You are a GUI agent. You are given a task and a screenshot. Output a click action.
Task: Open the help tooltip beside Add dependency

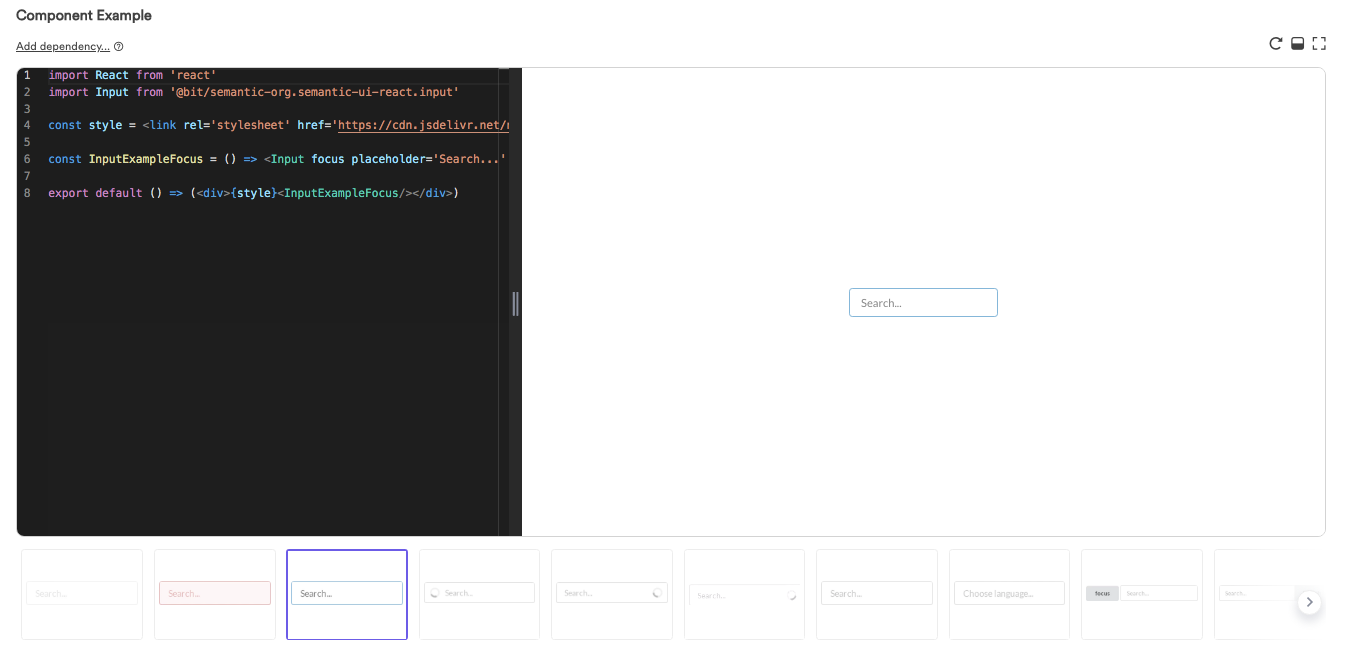[118, 46]
